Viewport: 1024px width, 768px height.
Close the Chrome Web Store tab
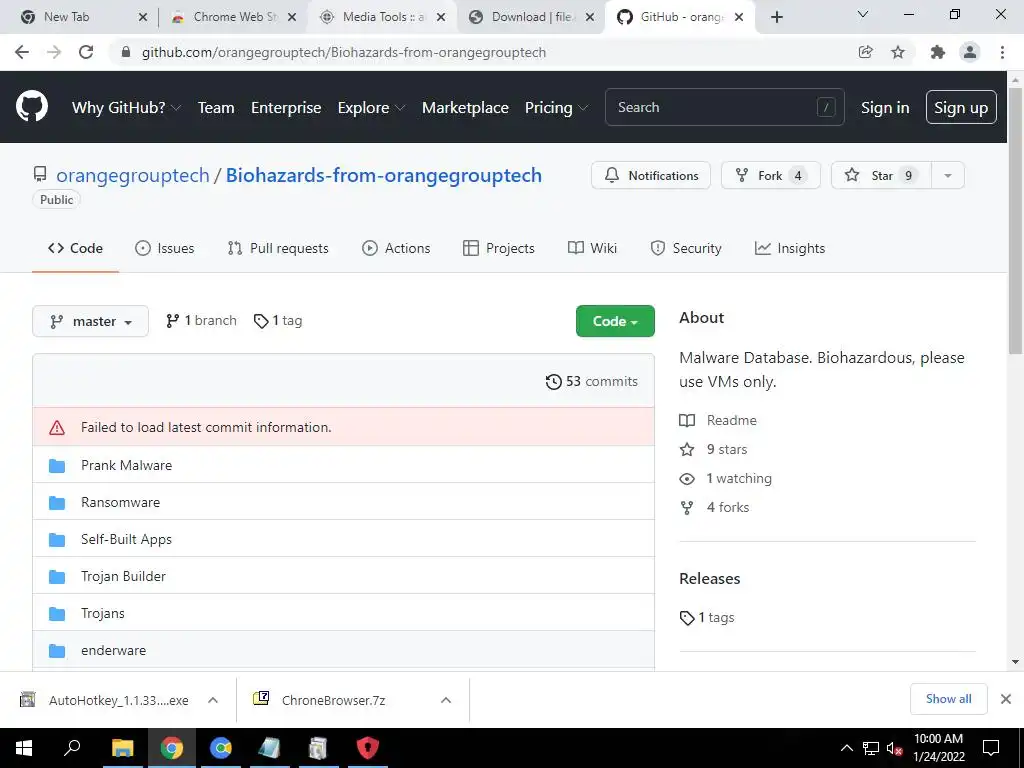[292, 17]
